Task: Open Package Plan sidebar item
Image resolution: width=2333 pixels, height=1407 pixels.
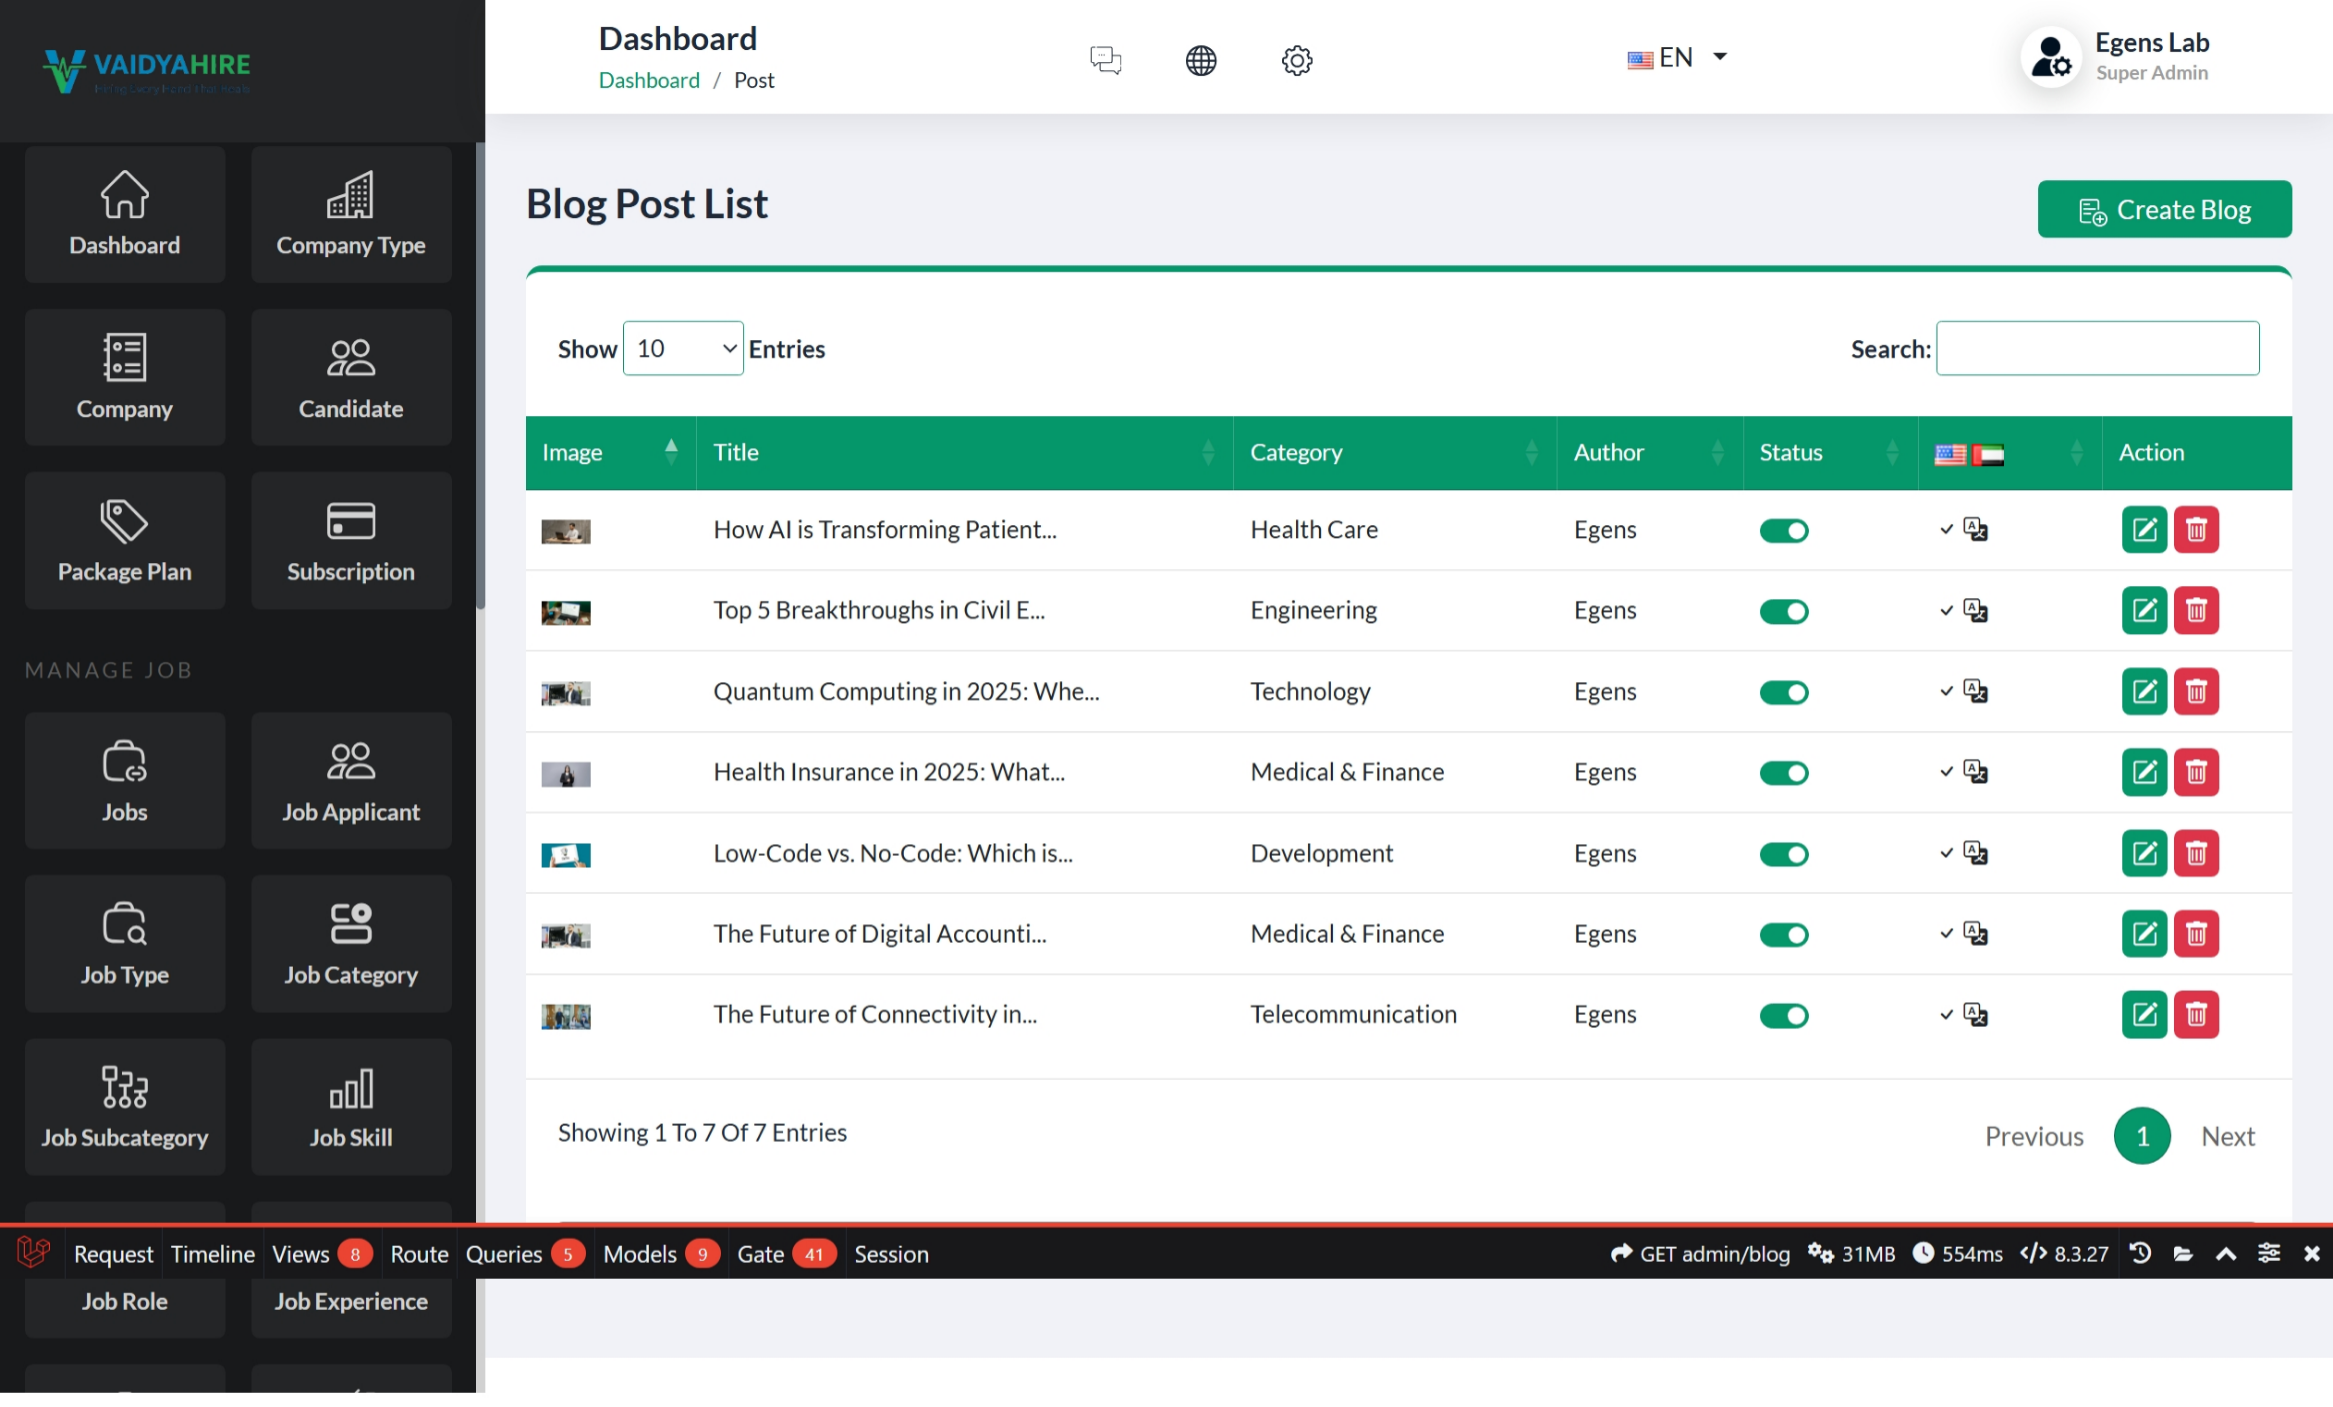Action: [x=125, y=541]
